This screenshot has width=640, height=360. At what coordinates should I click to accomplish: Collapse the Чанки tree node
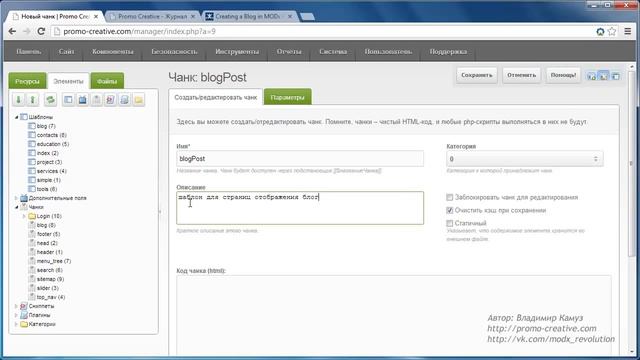click(16, 207)
